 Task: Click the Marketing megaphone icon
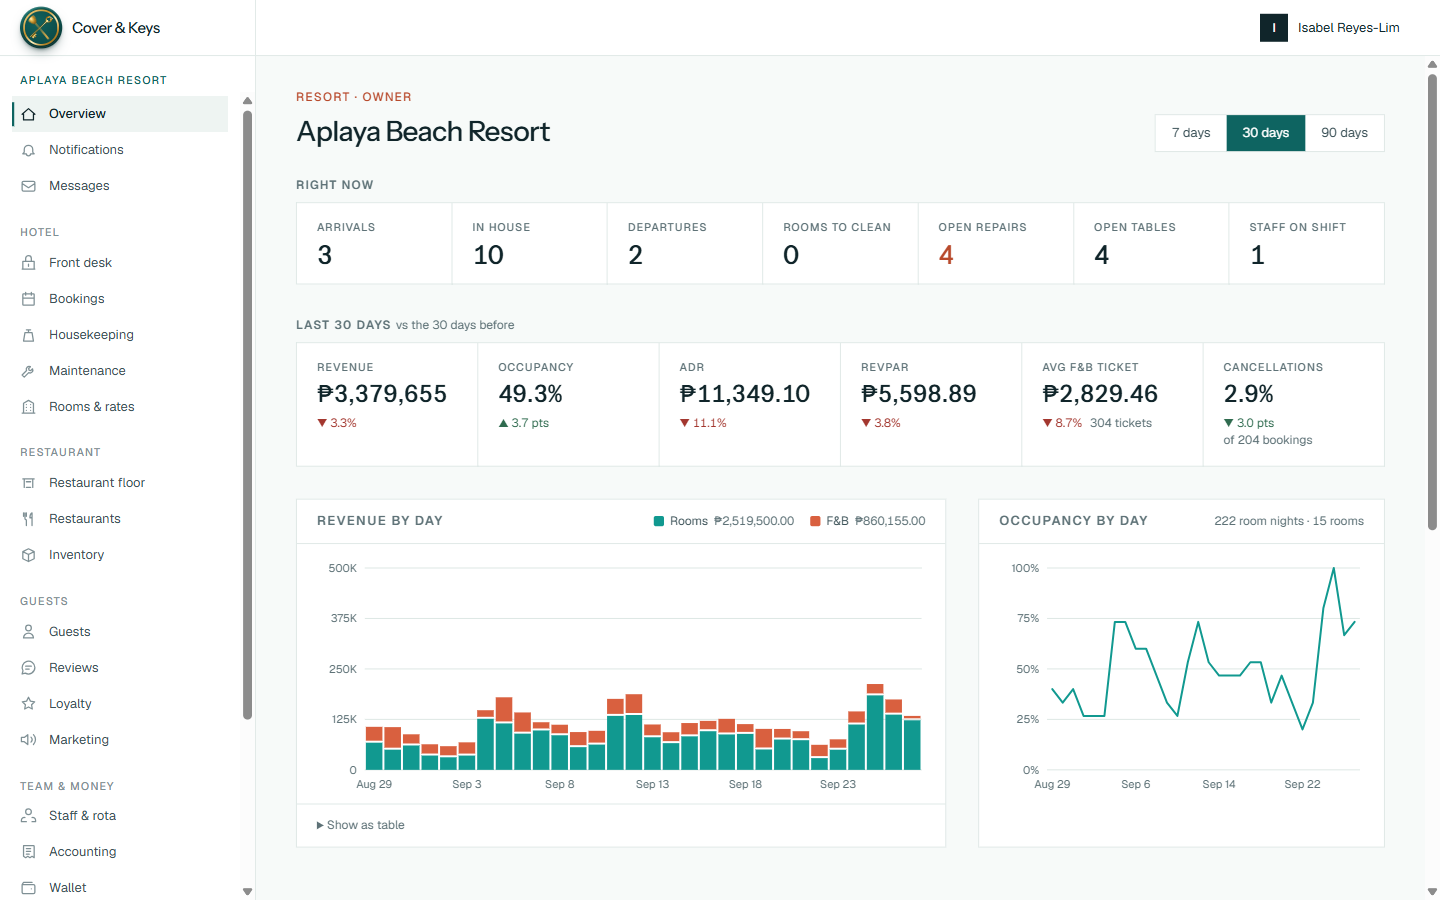29,740
